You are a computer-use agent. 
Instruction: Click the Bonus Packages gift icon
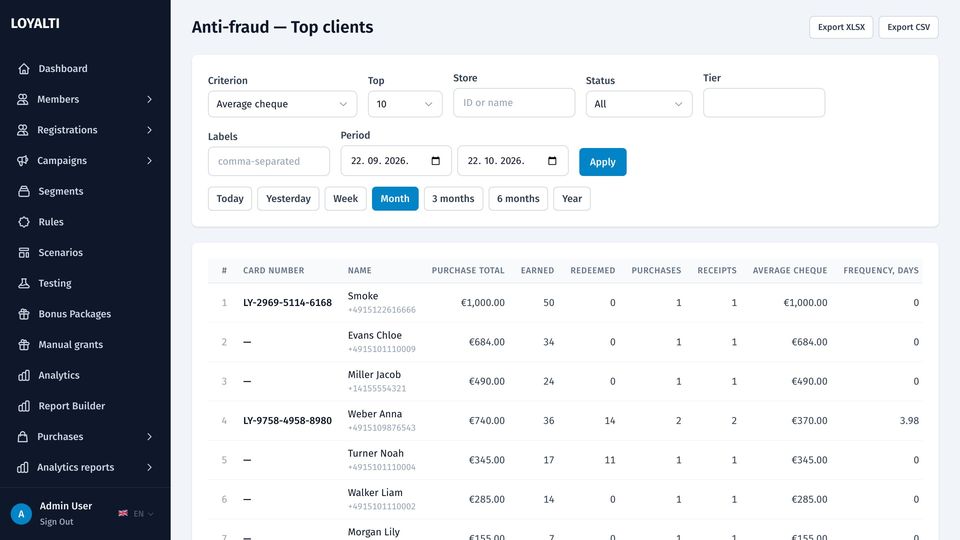coord(24,313)
